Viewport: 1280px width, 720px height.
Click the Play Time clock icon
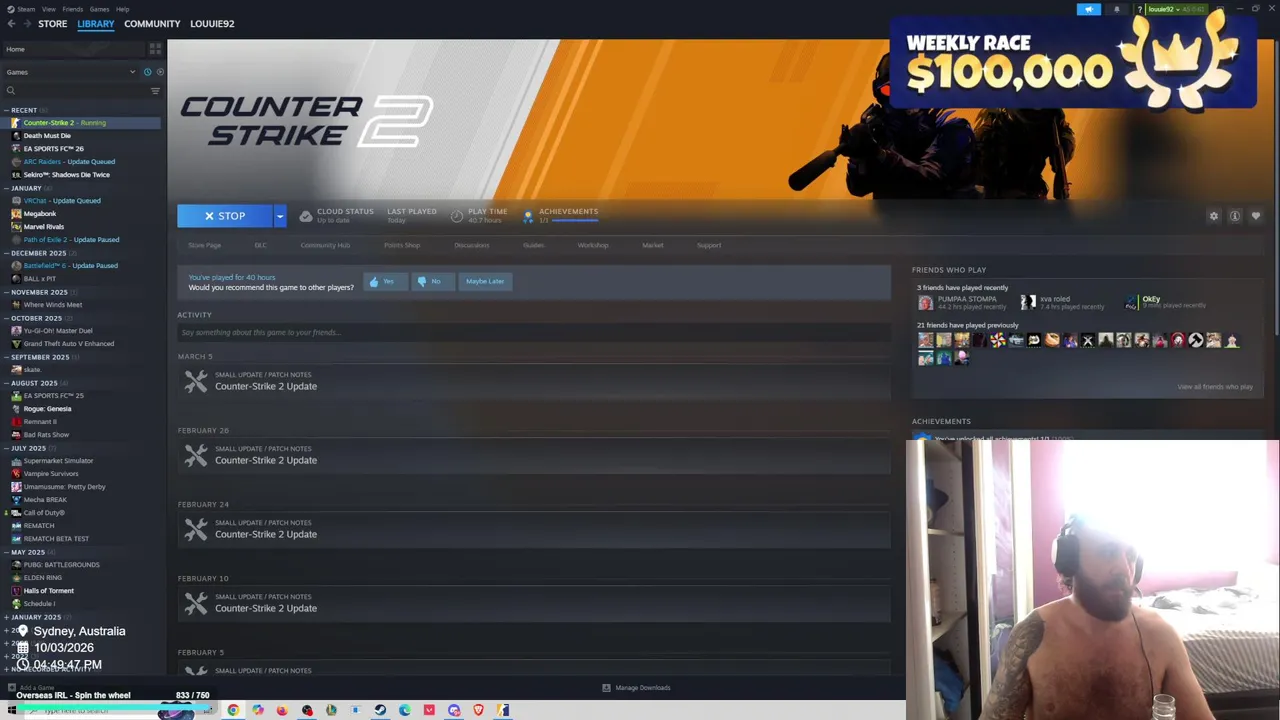tap(457, 216)
